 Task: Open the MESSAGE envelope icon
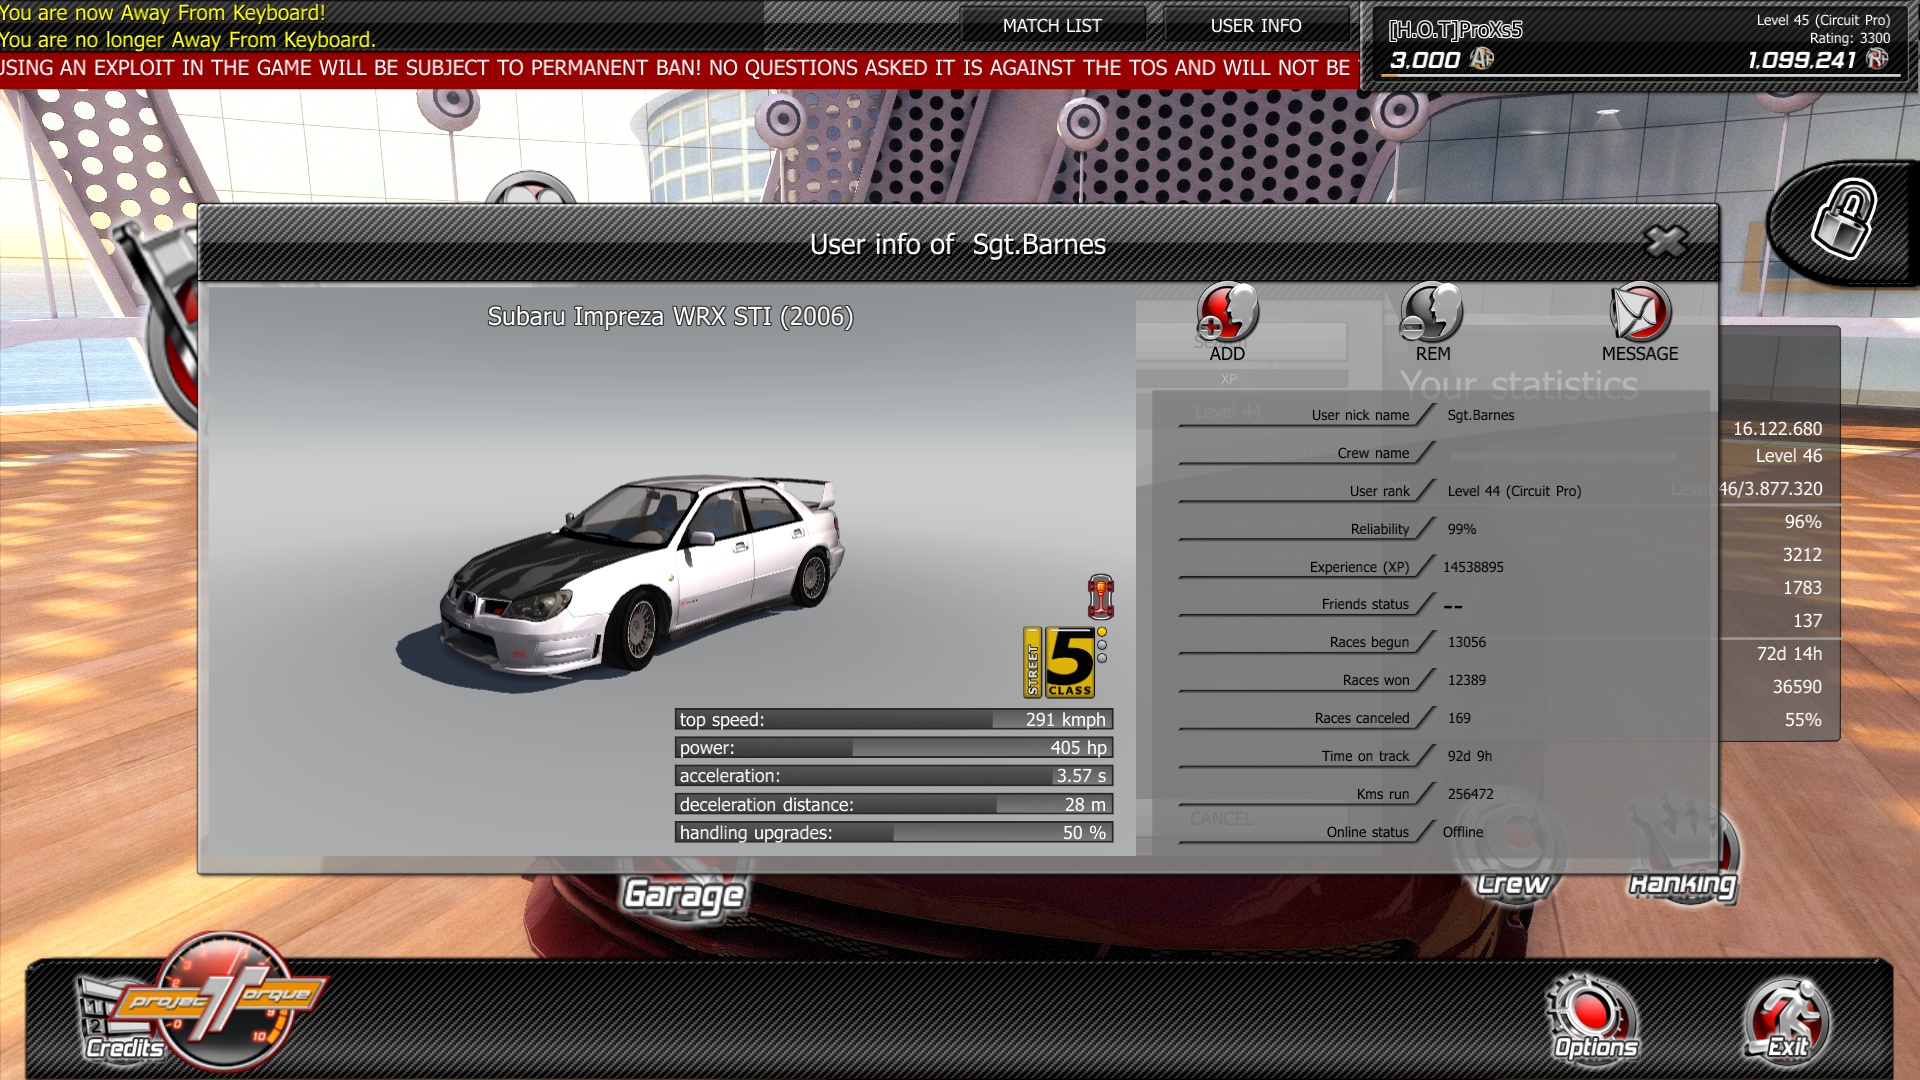(1640, 313)
